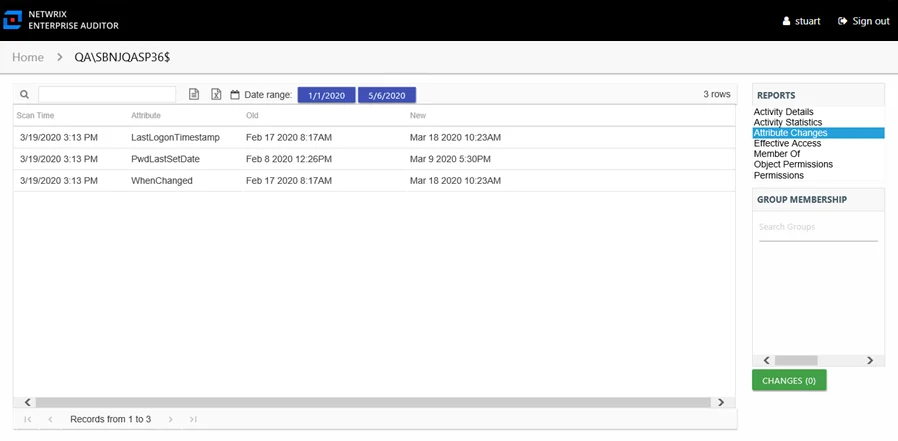The height and width of the screenshot is (441, 898).
Task: Click the Sign out icon
Action: pos(842,21)
